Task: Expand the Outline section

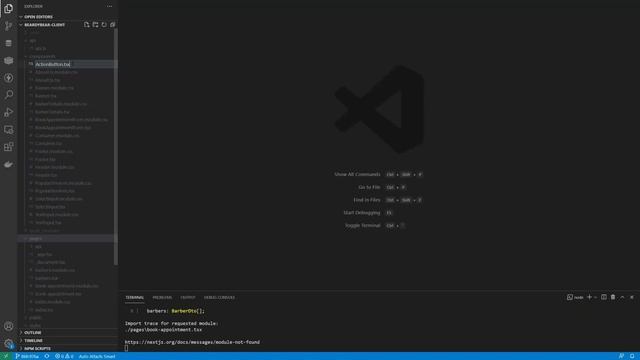Action: pyautogui.click(x=33, y=333)
